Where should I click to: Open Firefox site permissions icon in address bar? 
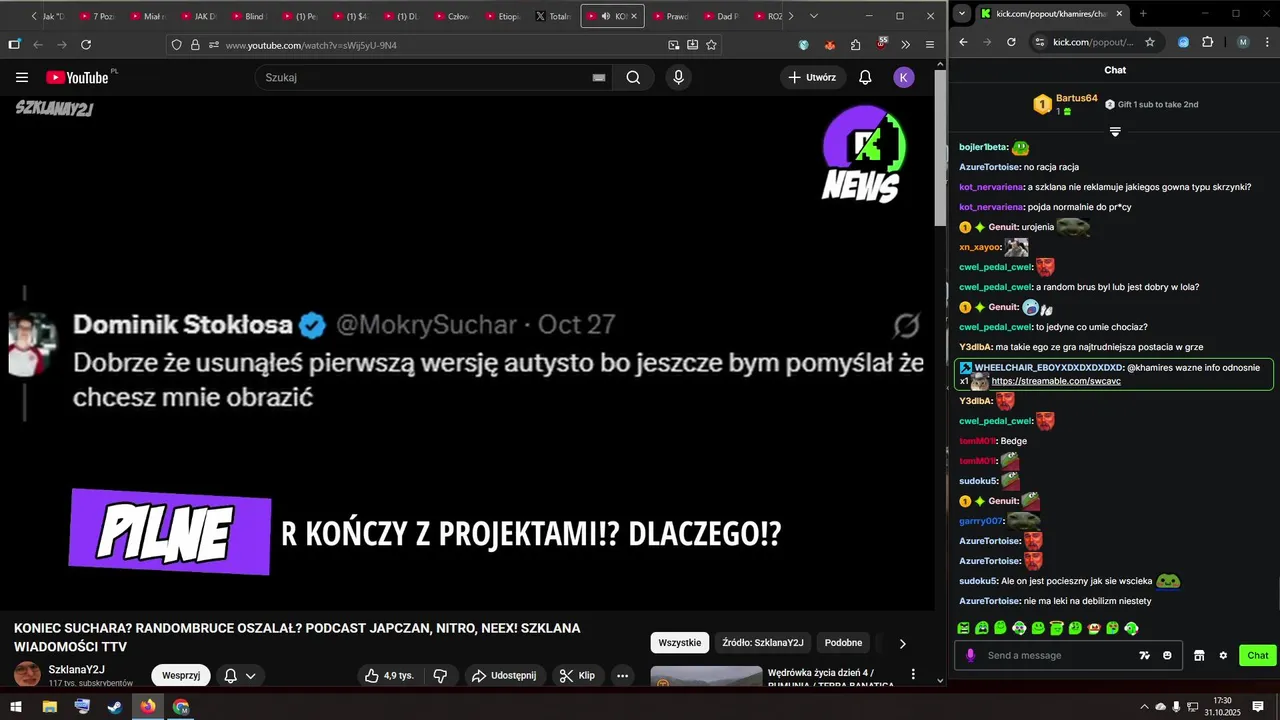coord(213,45)
